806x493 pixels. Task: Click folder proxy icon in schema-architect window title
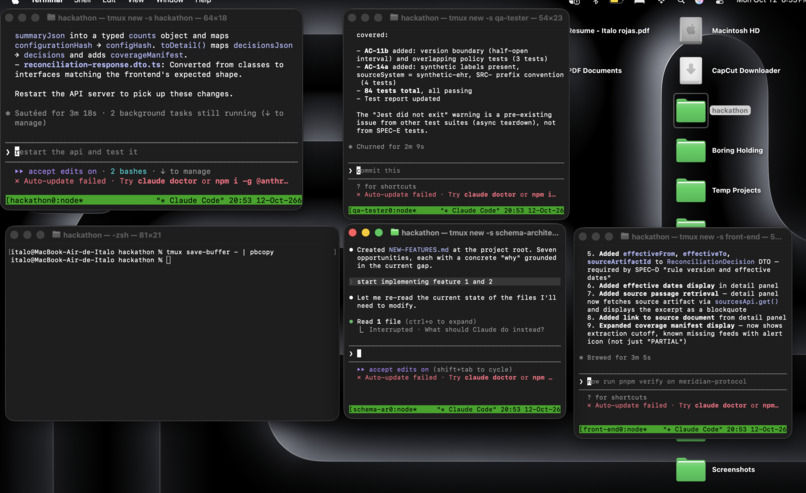tap(395, 232)
